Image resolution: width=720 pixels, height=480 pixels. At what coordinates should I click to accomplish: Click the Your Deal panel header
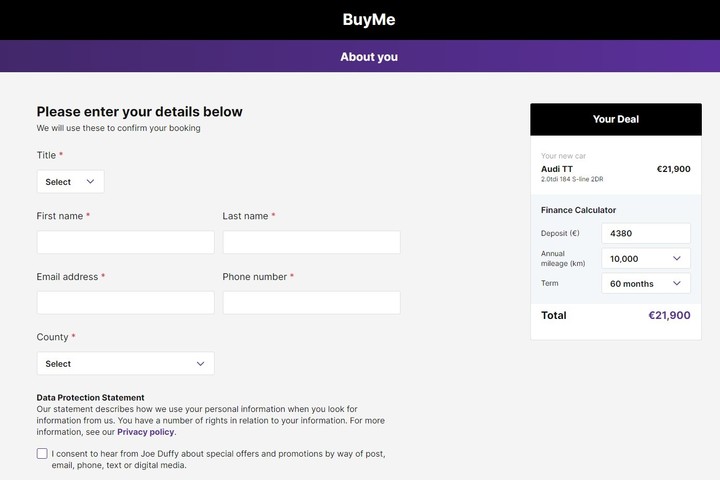pos(615,119)
